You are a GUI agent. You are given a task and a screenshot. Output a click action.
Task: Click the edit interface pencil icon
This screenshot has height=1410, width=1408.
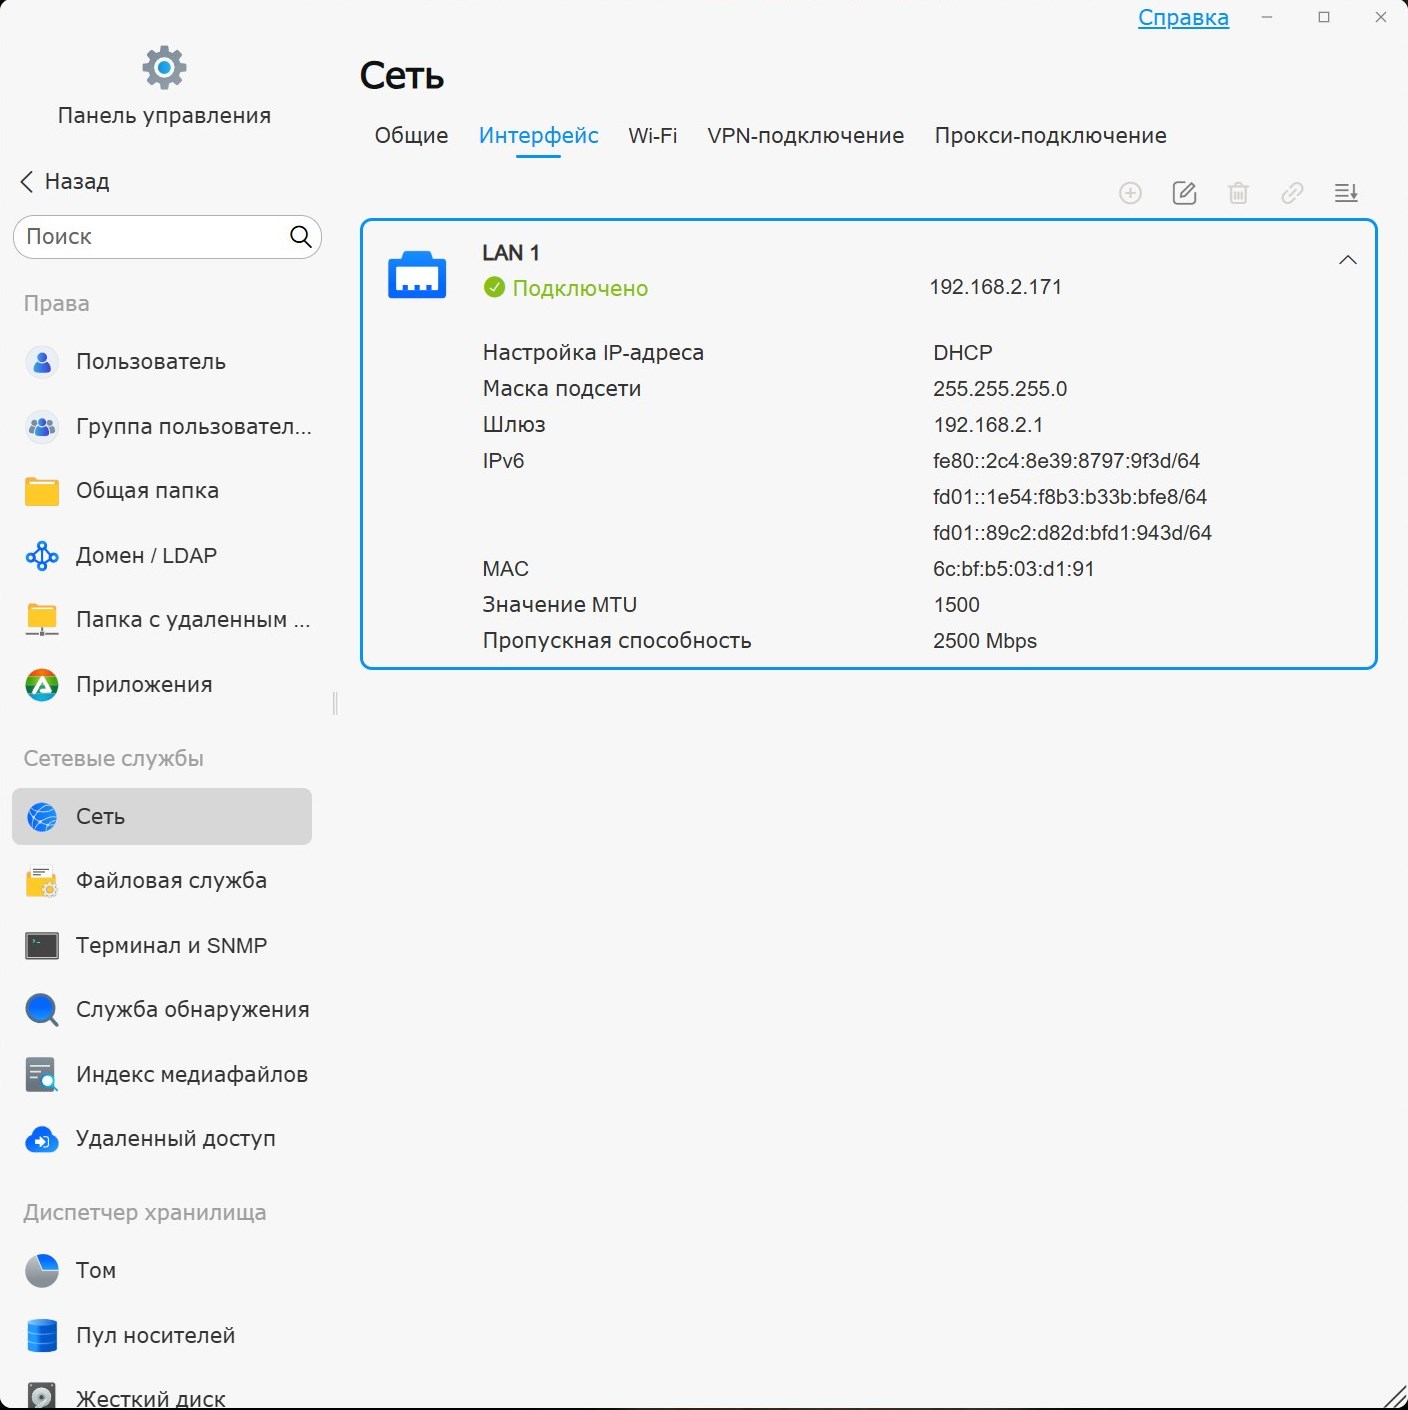point(1184,193)
